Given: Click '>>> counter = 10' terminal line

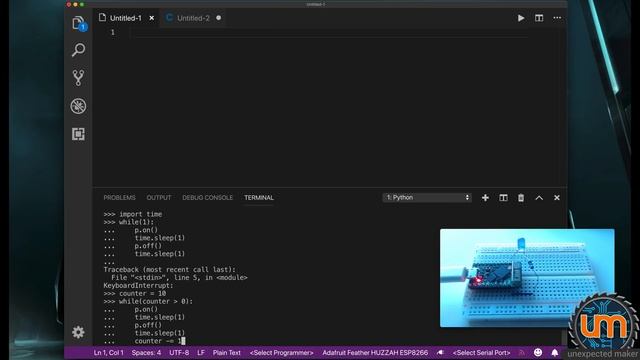Looking at the screenshot, I should 135,293.
